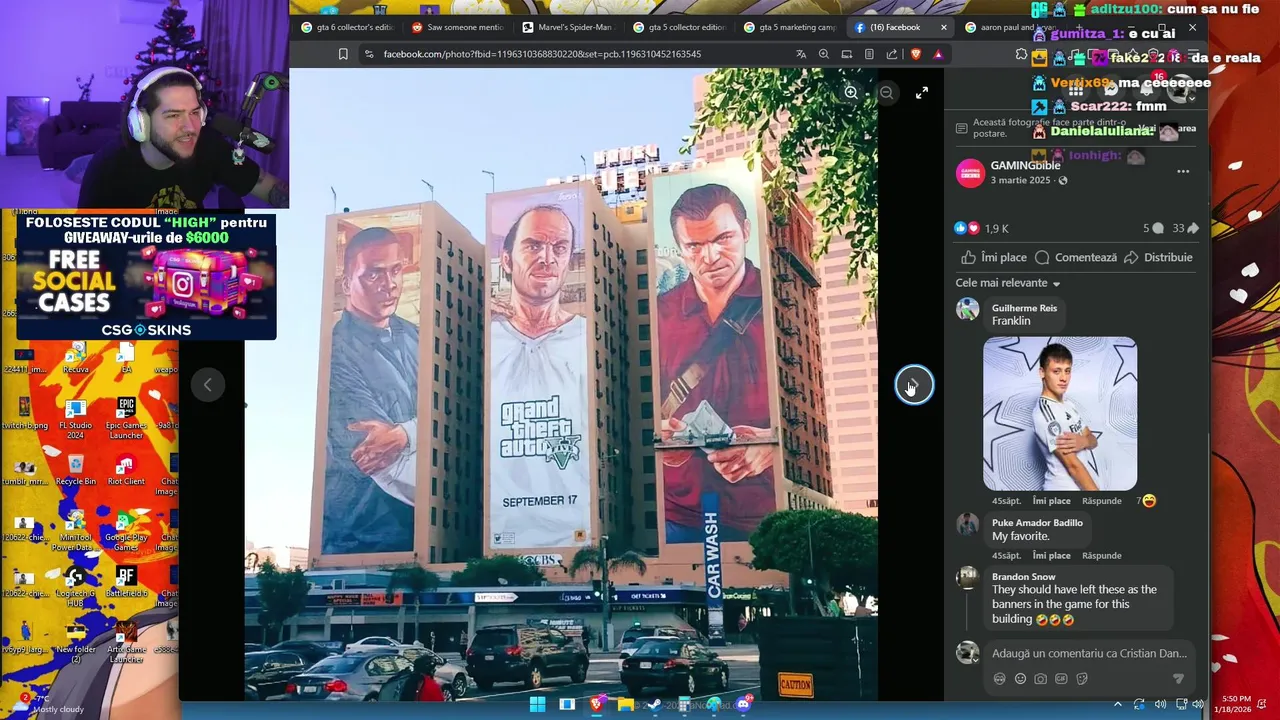Screen dimensions: 1280x720
Task: Open MiniTool Power Data desktop shortcut
Action: (75, 530)
